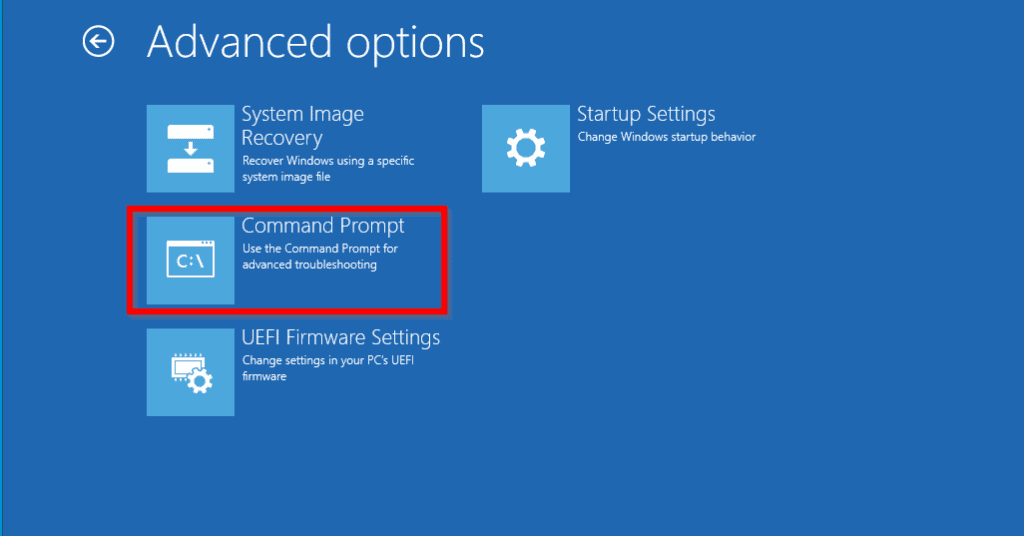
Task: Click the UEFI Firmware chip and gear icon
Action: click(x=190, y=372)
